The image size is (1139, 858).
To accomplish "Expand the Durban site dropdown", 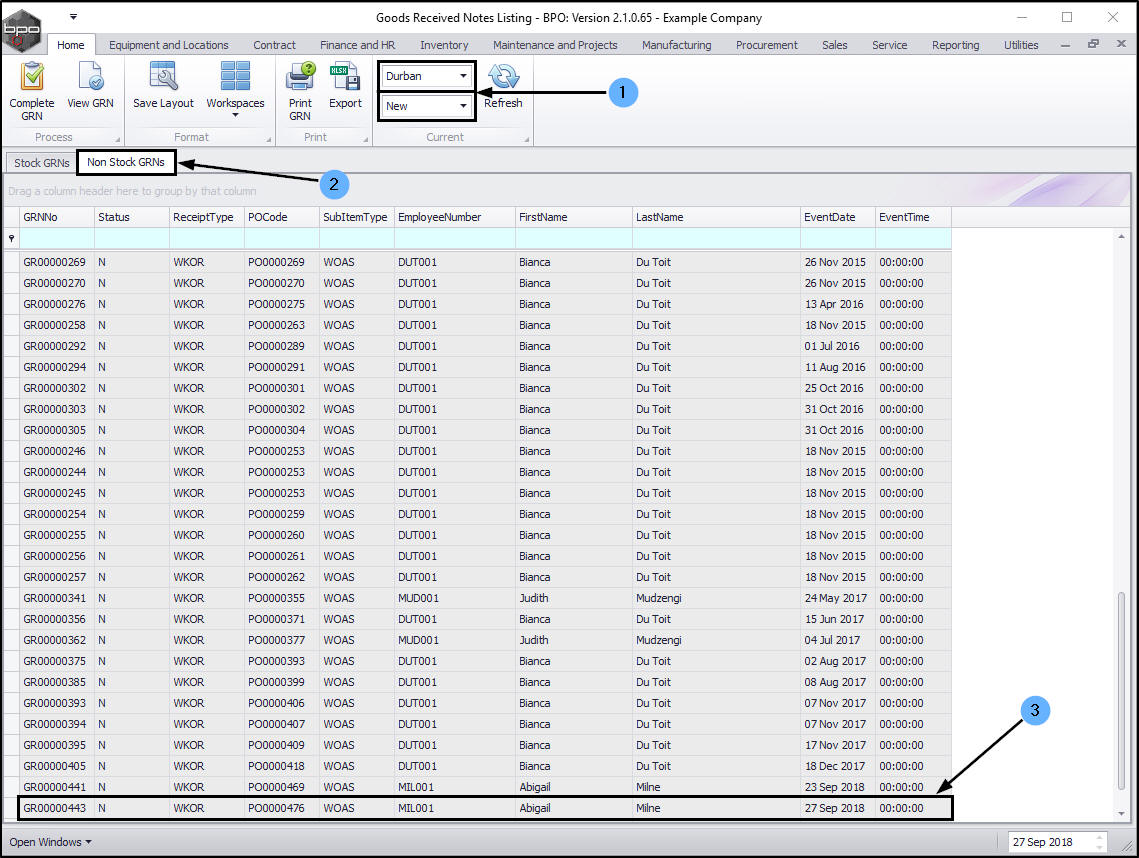I will coord(463,76).
